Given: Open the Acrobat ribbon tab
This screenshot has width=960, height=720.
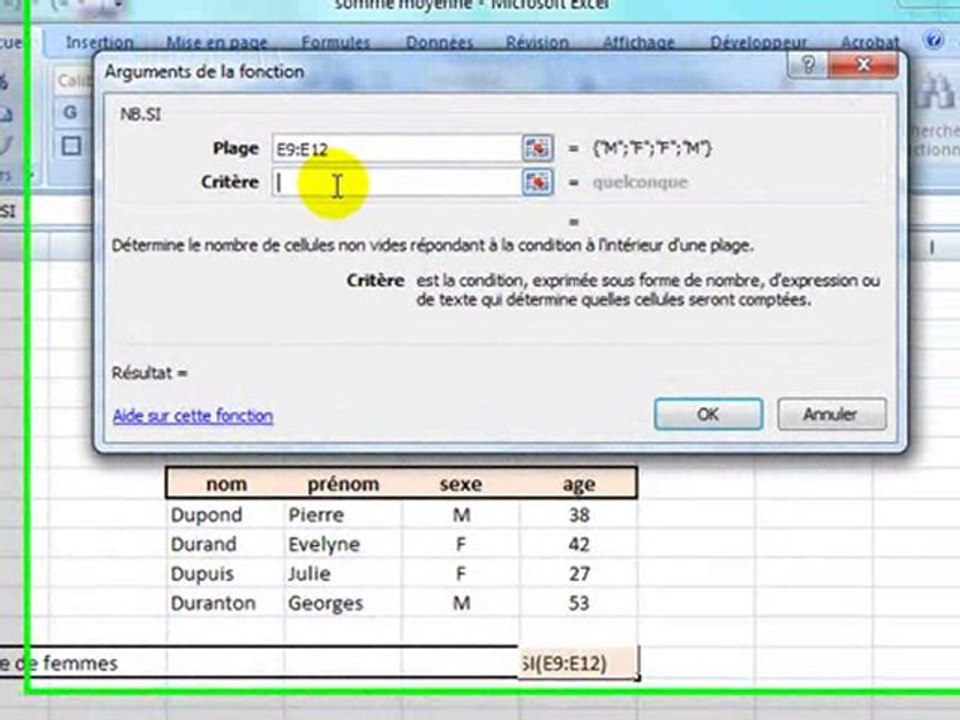Looking at the screenshot, I should click(870, 42).
